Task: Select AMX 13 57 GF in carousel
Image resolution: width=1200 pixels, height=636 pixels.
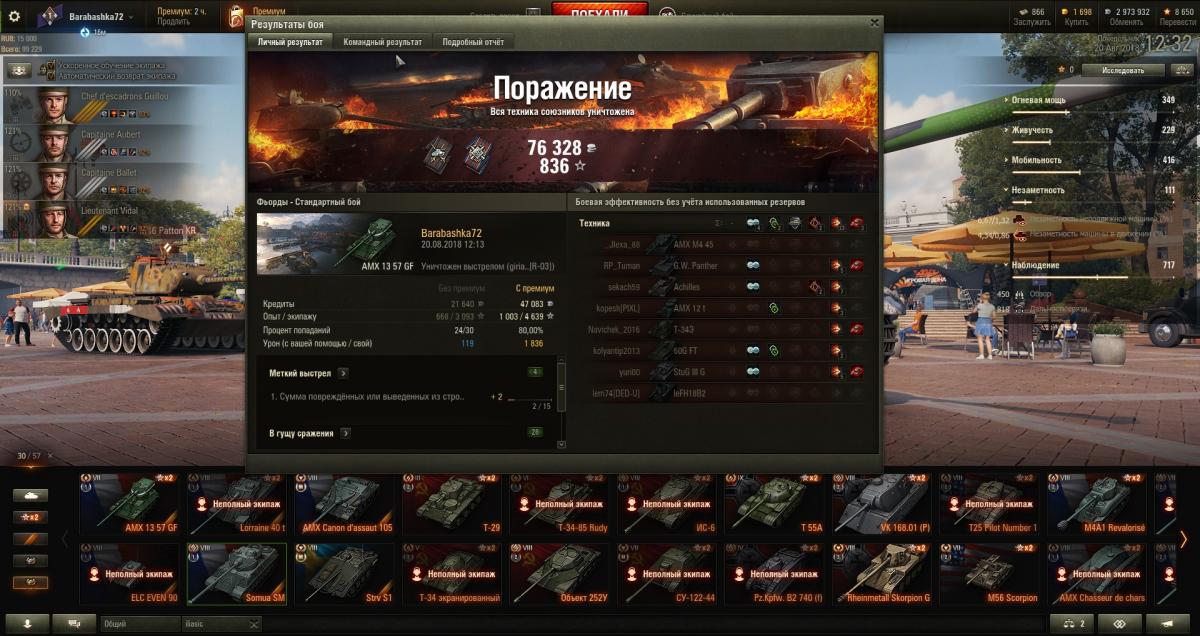Action: 130,505
